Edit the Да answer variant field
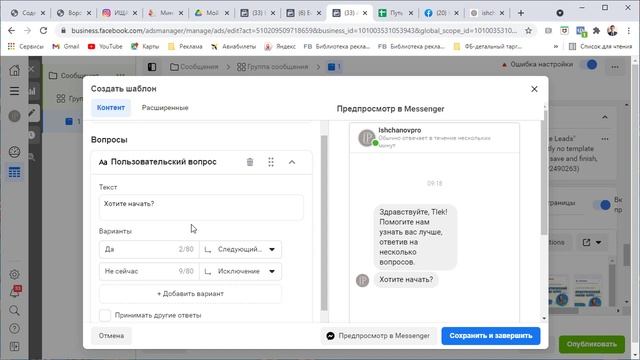This screenshot has height=360, width=640. [x=149, y=249]
